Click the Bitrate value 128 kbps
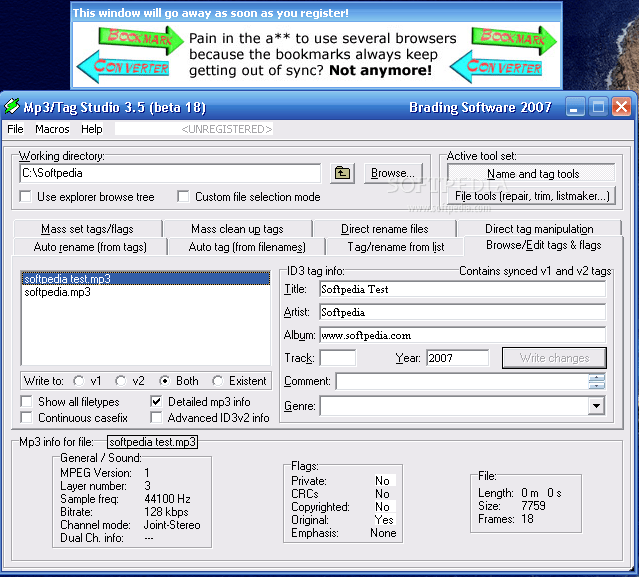Viewport: 639px width, 577px height. [166, 512]
